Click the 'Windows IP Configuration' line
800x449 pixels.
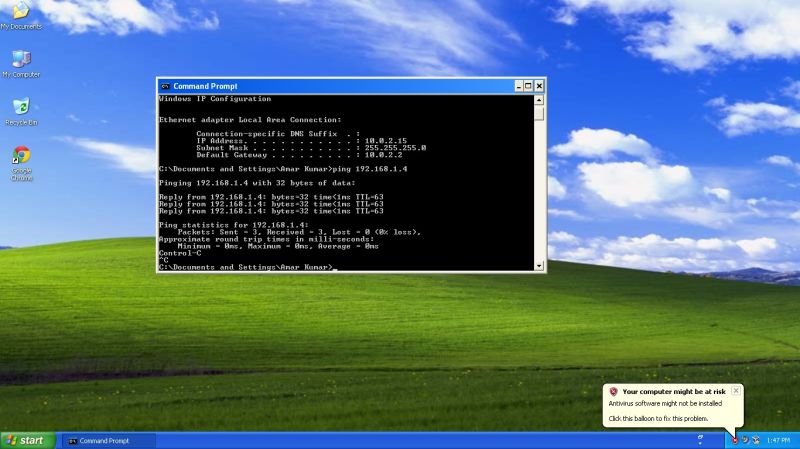click(x=215, y=99)
